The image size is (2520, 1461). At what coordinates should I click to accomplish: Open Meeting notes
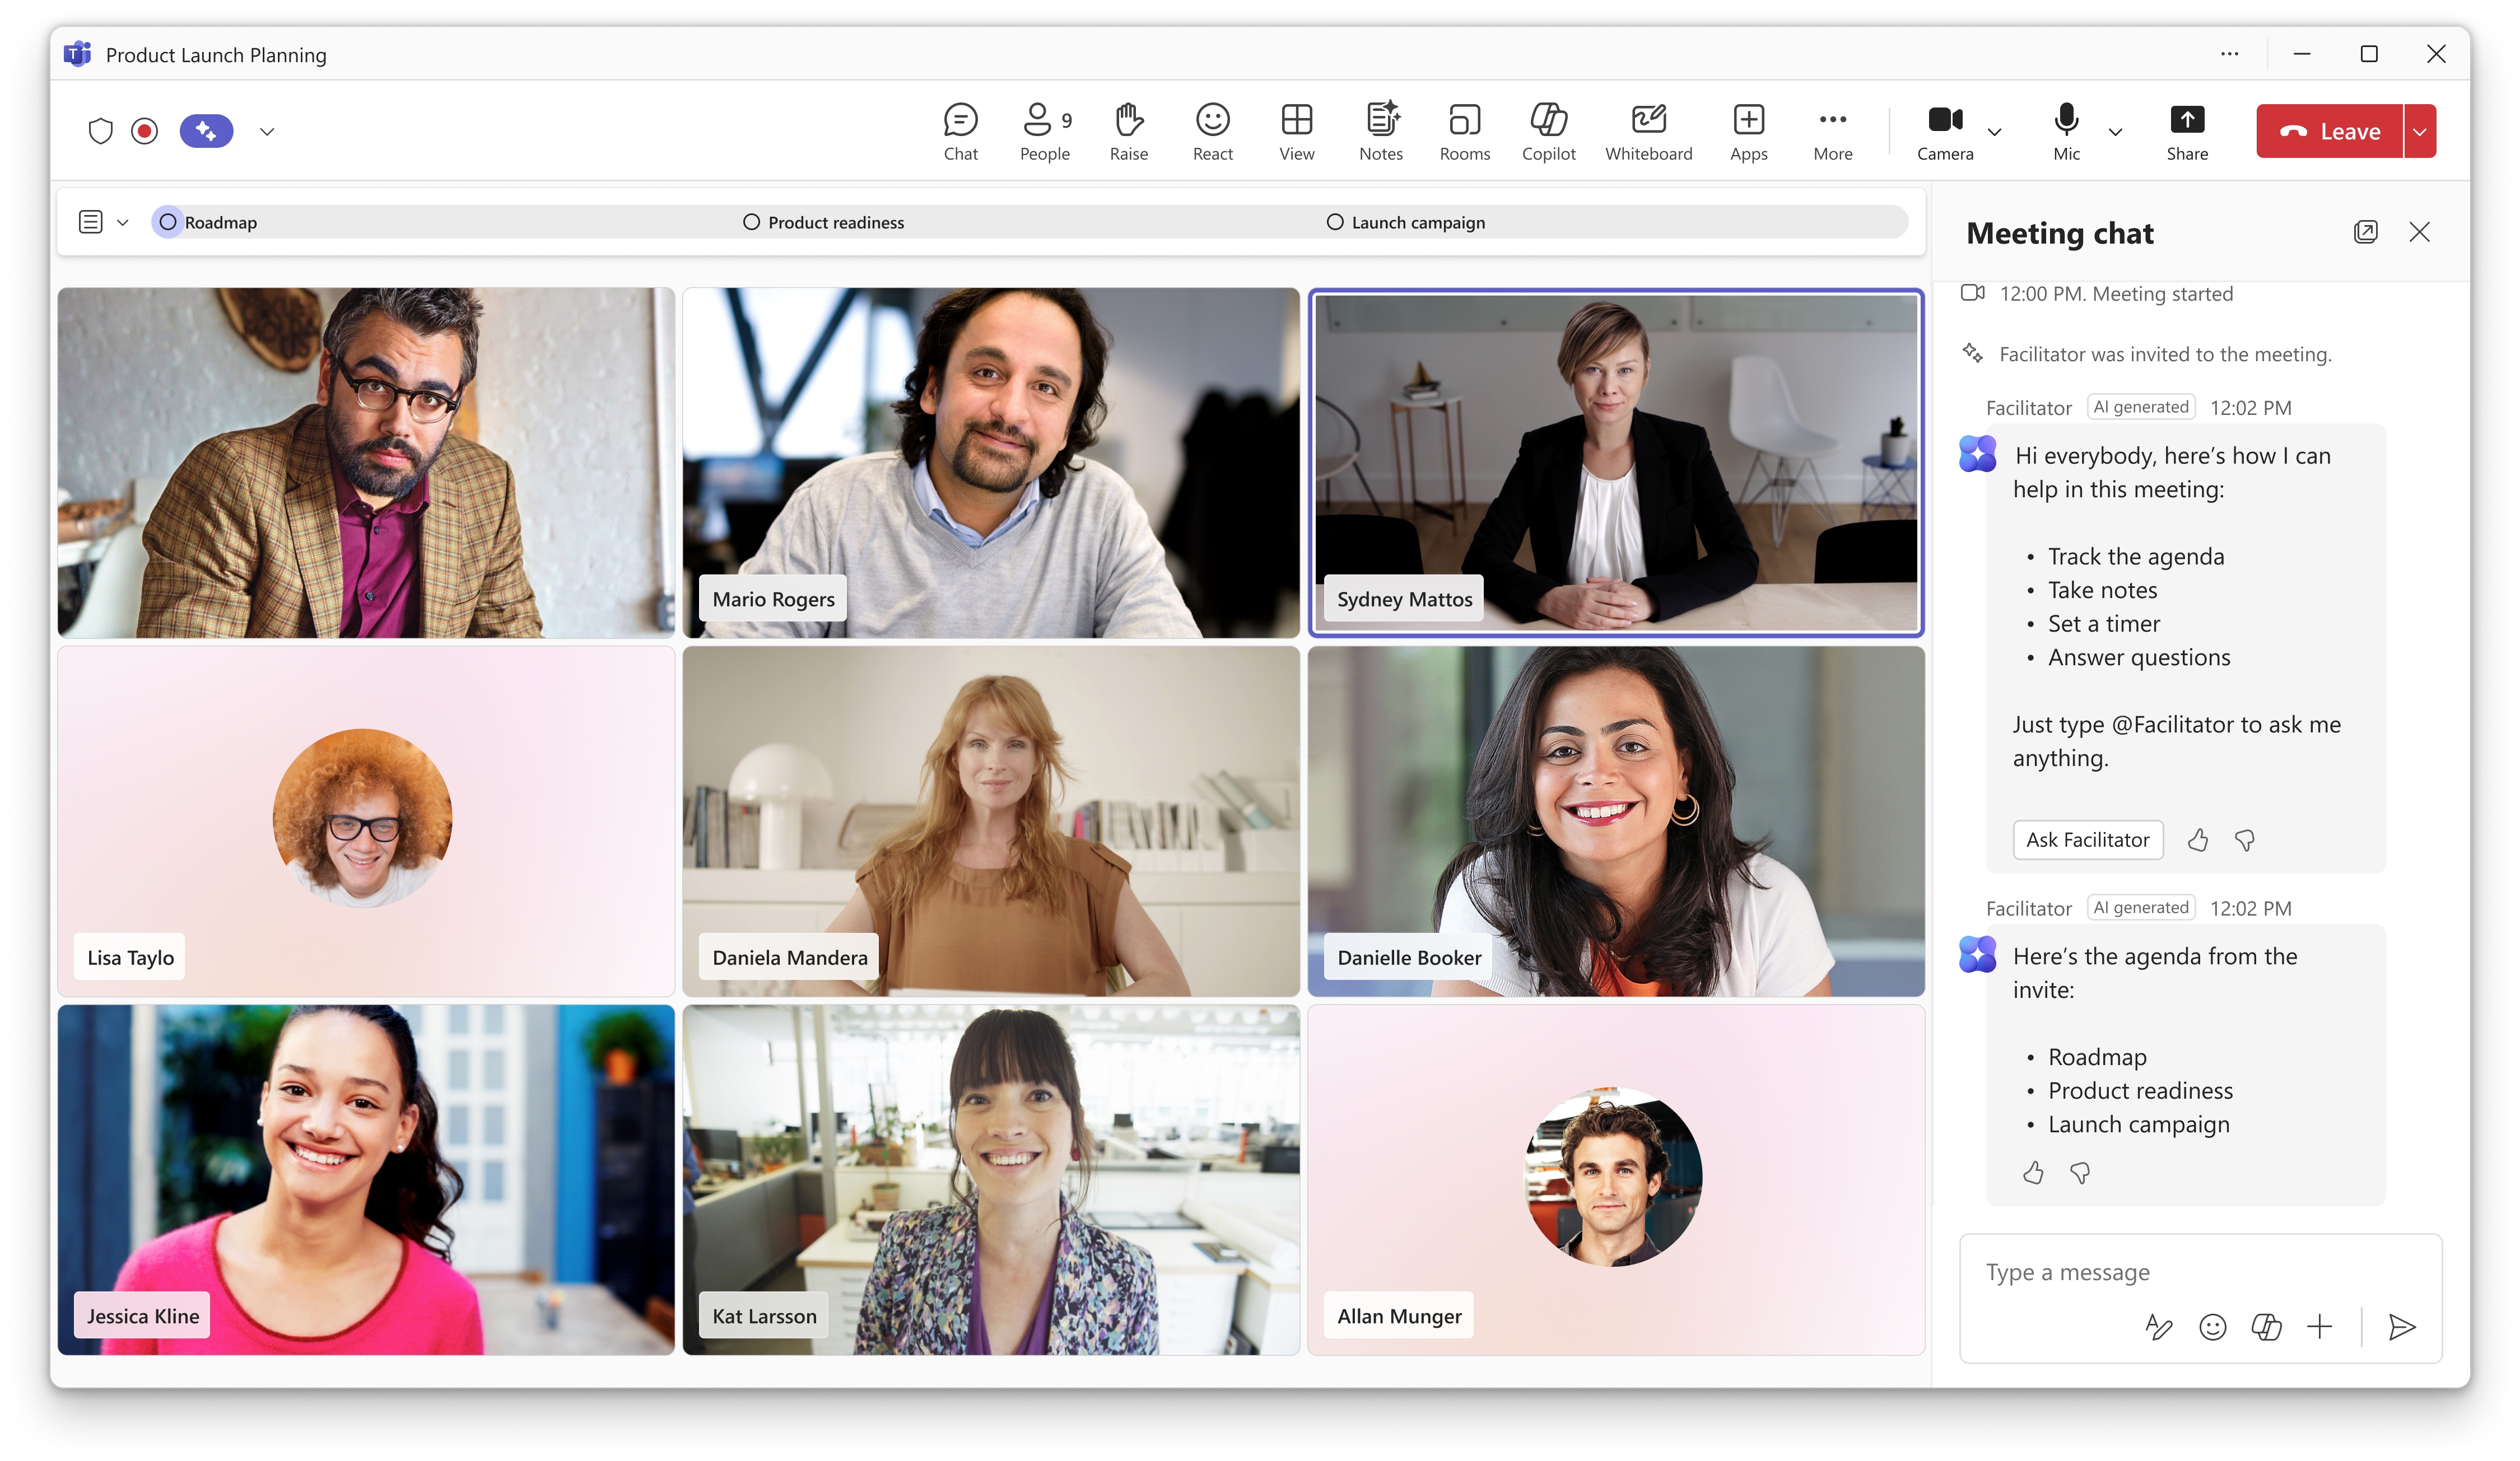[1381, 130]
